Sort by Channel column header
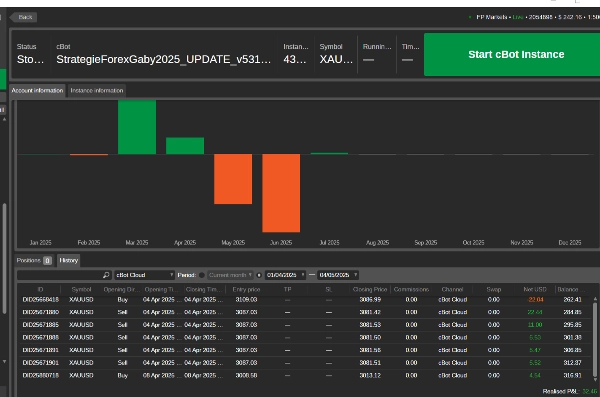Image resolution: width=600 pixels, height=397 pixels. pyautogui.click(x=452, y=289)
